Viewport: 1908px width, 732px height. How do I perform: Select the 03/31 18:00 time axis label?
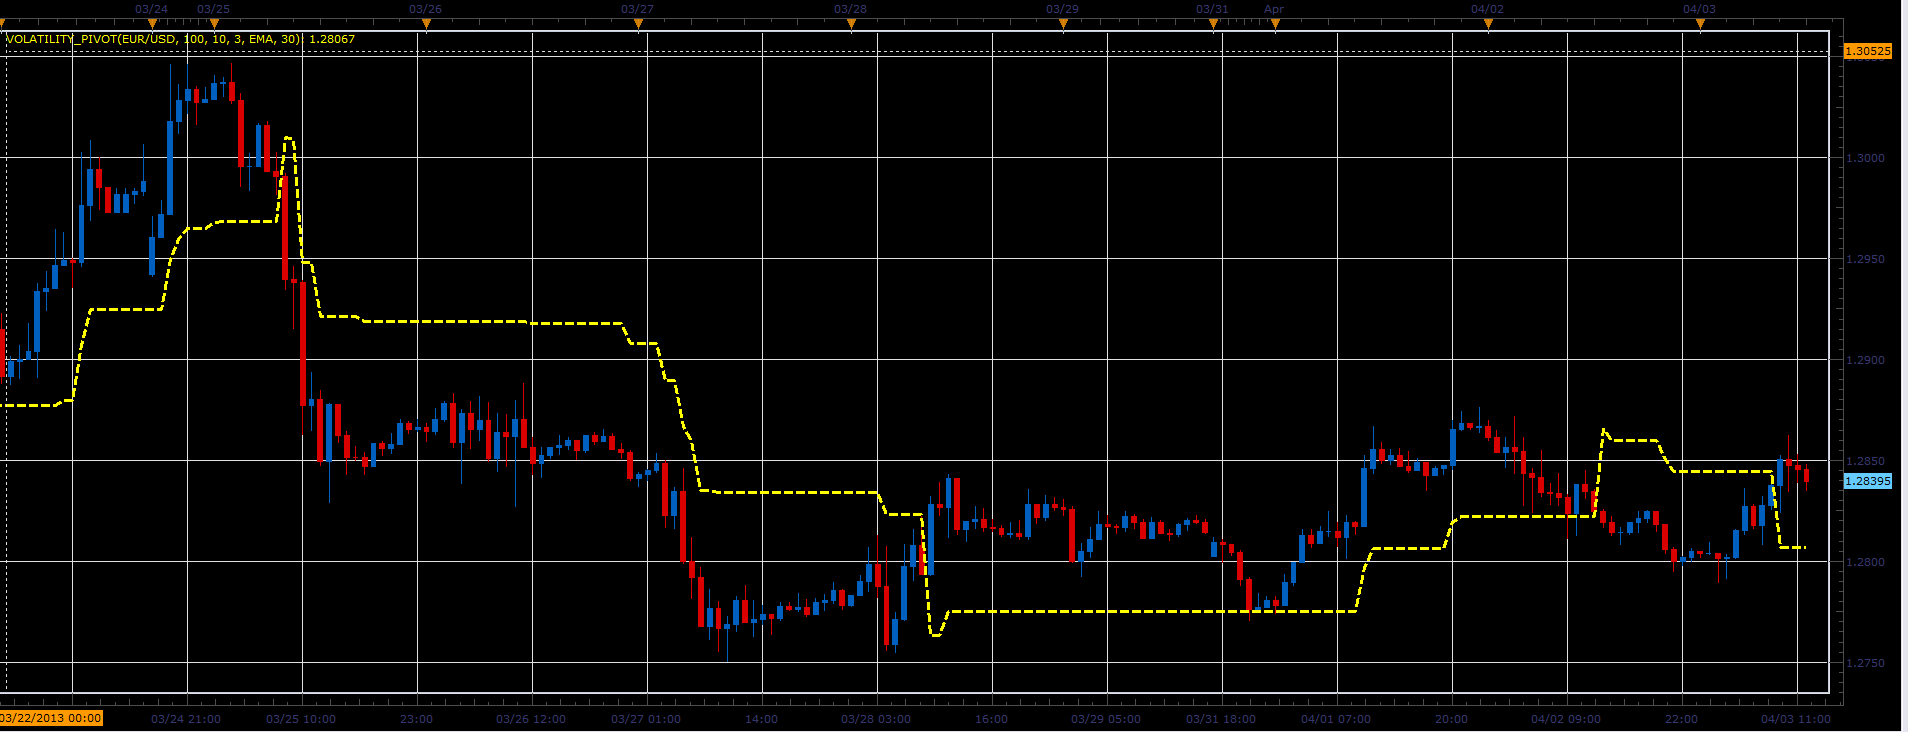1221,719
